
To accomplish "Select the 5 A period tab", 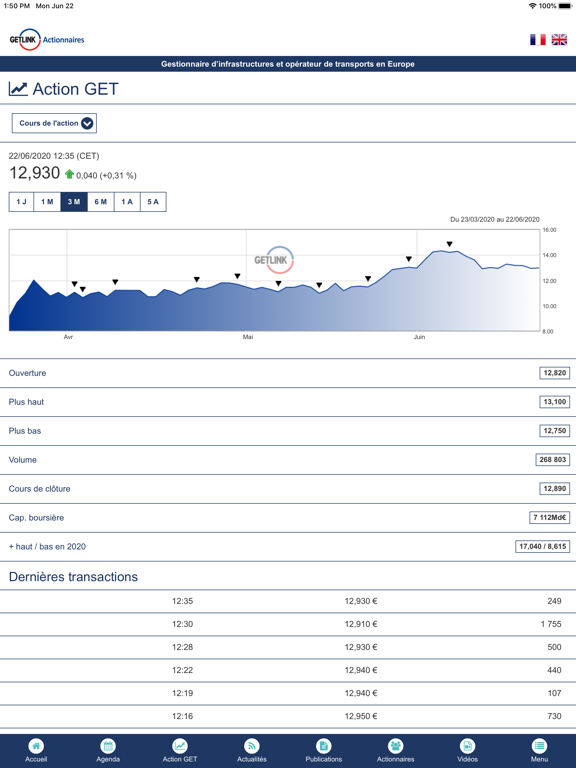I will pos(153,202).
